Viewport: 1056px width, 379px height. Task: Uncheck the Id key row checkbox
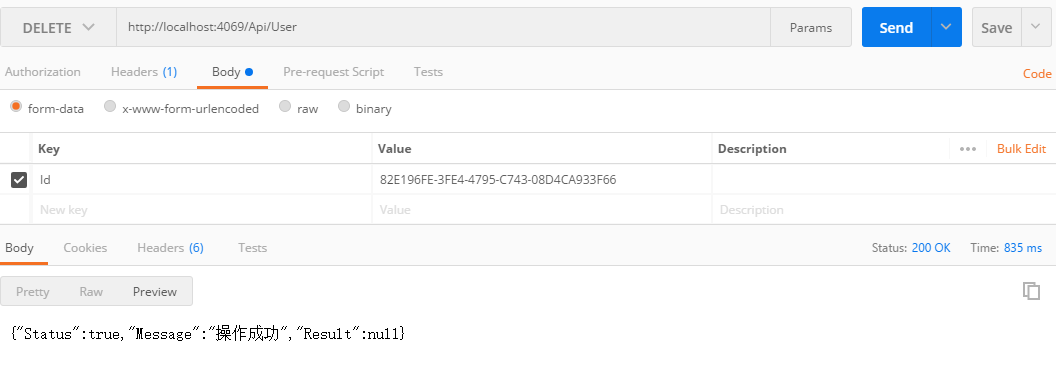coord(19,180)
